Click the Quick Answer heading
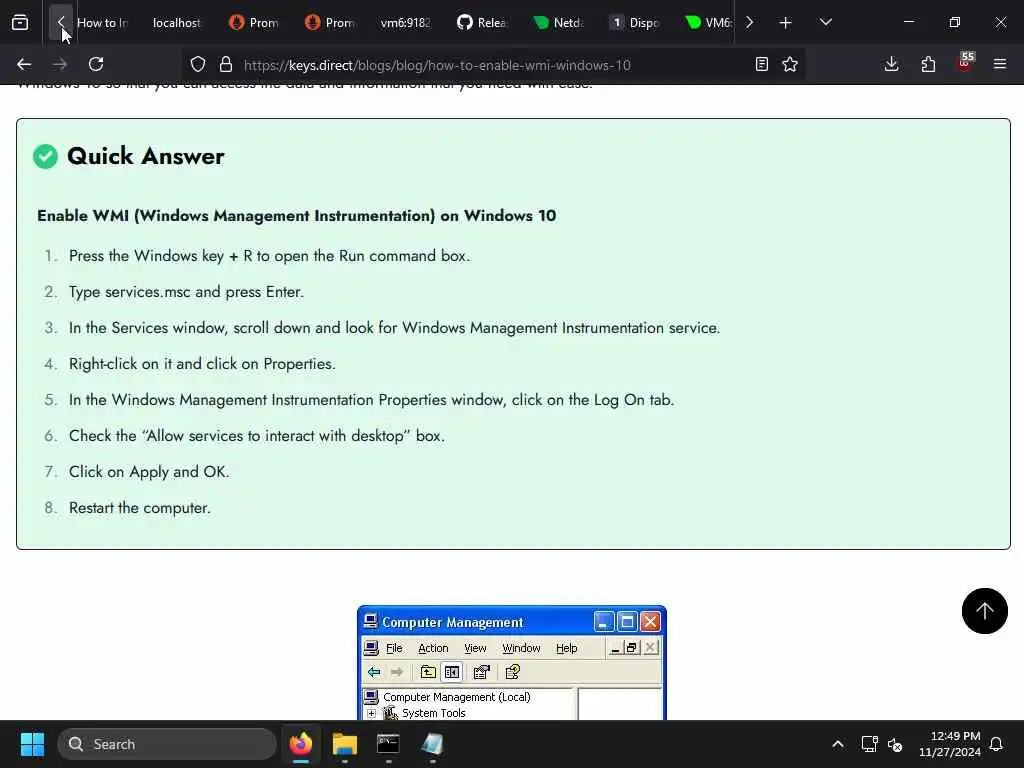Screen dimensions: 1024x768 click(146, 156)
